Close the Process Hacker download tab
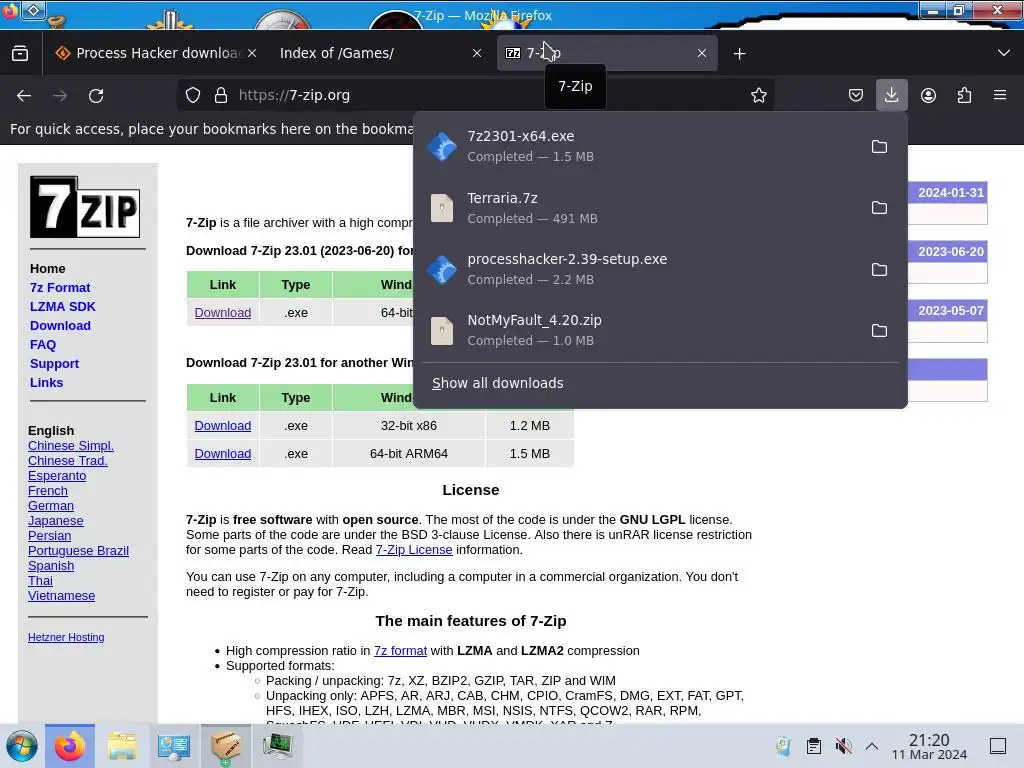 pos(252,53)
